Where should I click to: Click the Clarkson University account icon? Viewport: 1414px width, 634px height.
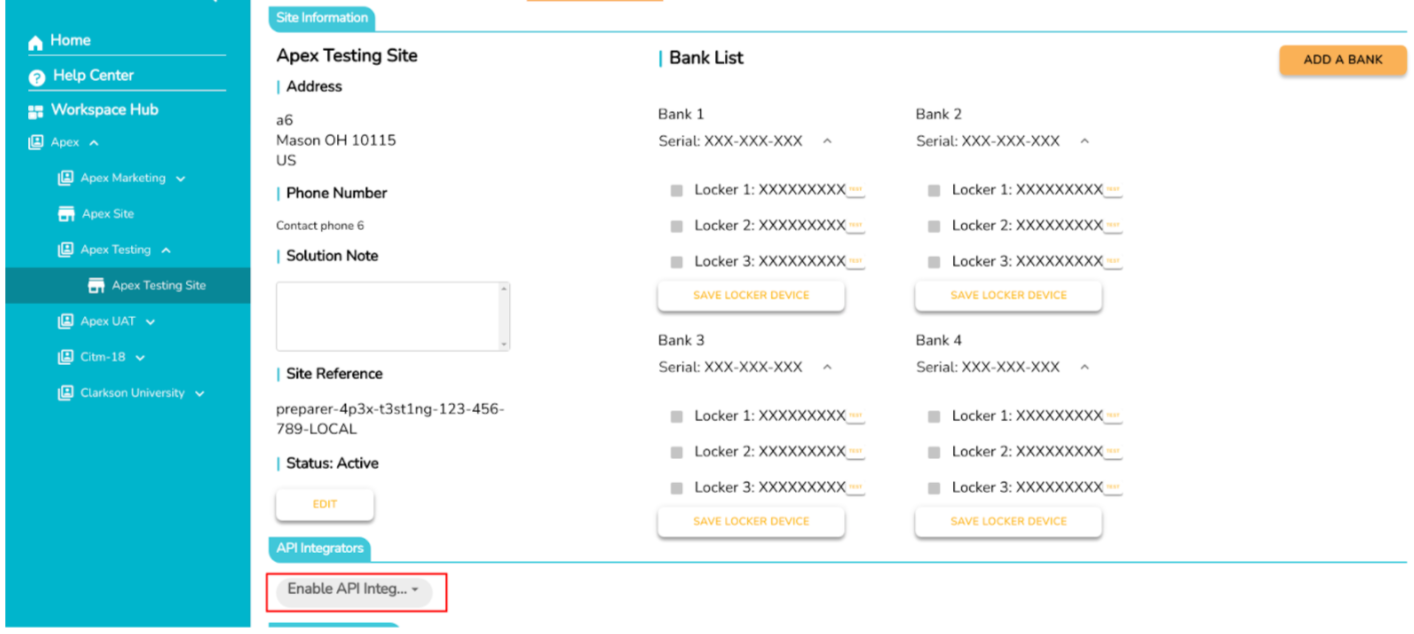point(66,394)
